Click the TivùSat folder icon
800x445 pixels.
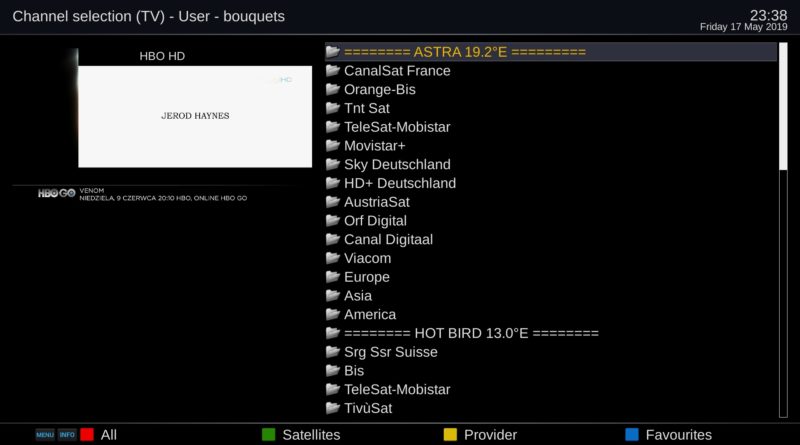pos(333,408)
